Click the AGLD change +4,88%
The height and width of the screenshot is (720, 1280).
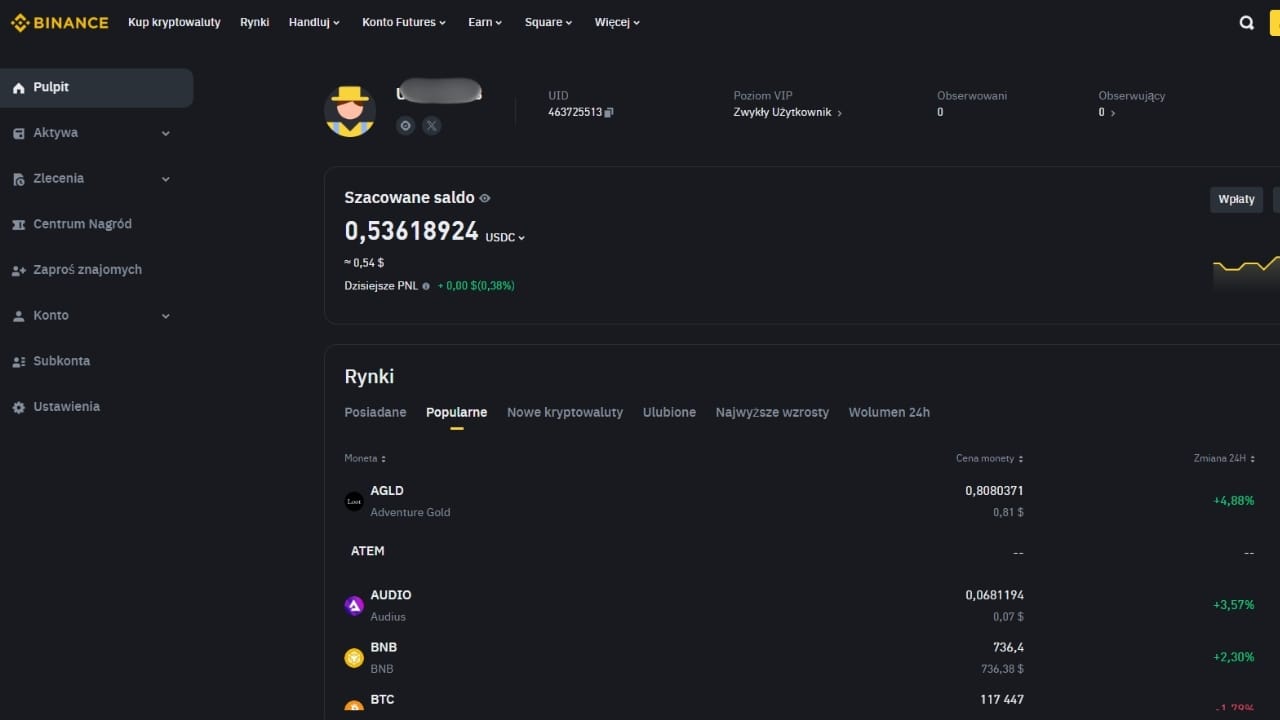1233,501
